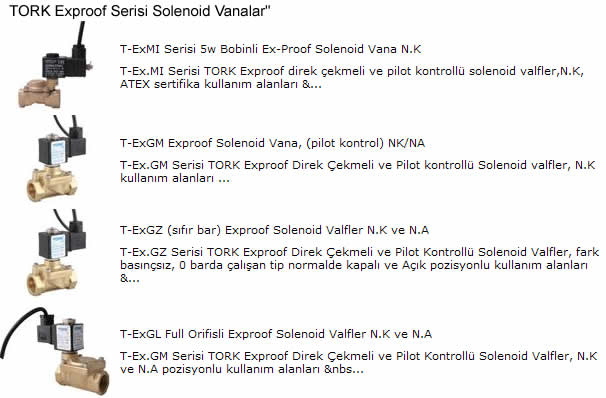Click the T-Ex.GM Serisi N.K kullanım alanları description

pos(357,172)
